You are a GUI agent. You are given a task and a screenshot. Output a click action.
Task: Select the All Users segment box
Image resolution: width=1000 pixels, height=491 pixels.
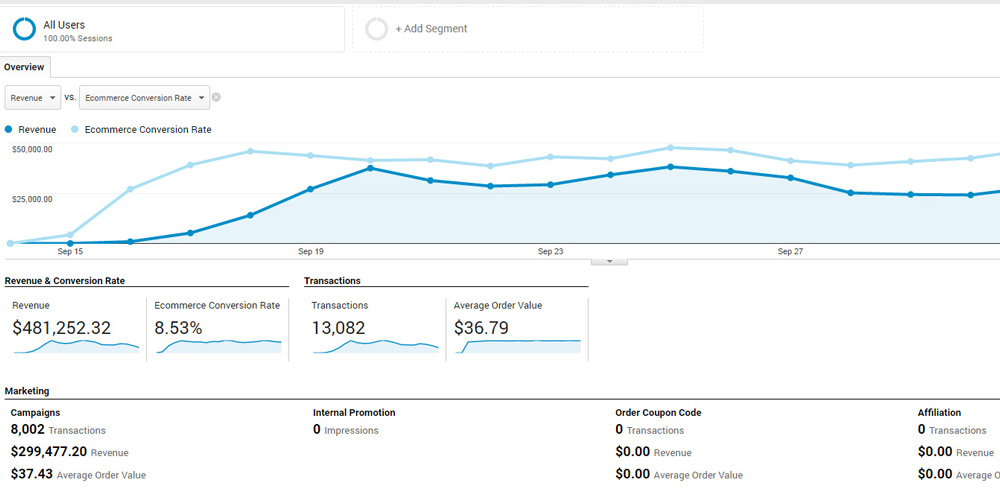coord(173,29)
